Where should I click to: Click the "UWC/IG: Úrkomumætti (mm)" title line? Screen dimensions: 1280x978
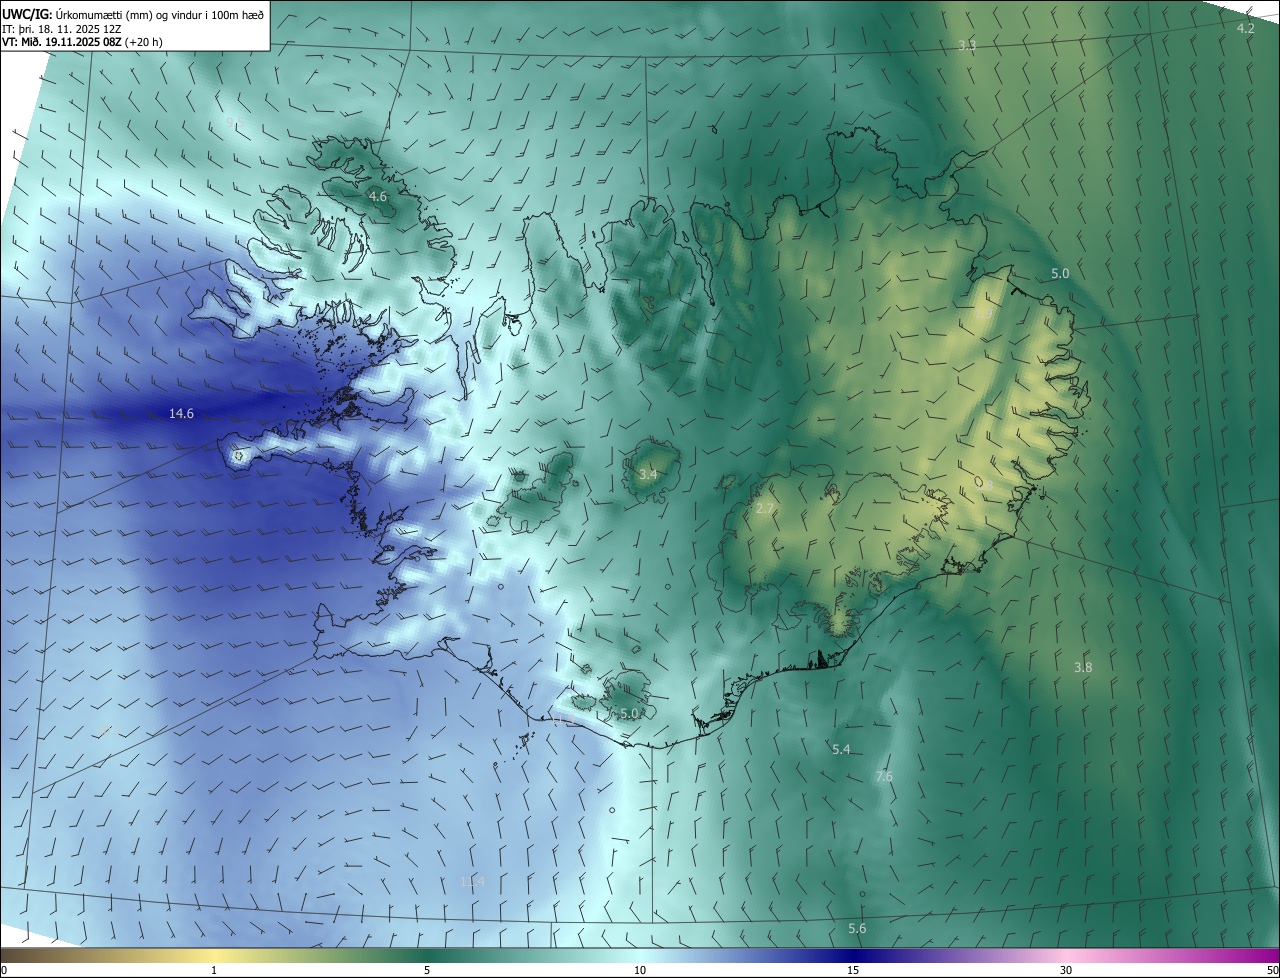134,14
